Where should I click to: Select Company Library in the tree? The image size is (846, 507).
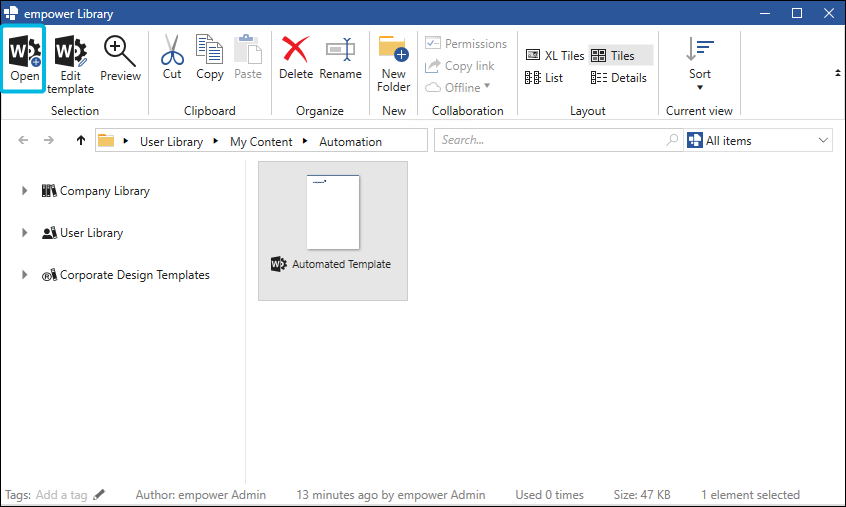click(x=95, y=190)
